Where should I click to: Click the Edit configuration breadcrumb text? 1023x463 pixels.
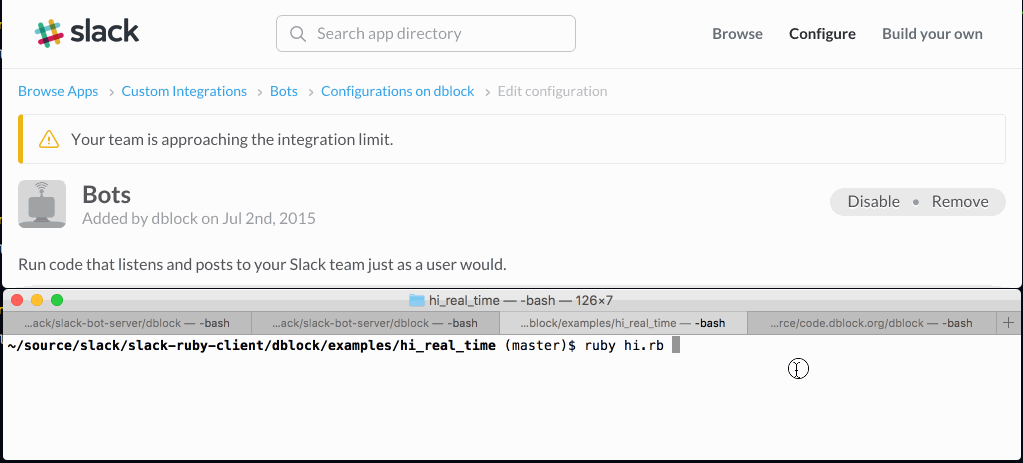click(552, 91)
